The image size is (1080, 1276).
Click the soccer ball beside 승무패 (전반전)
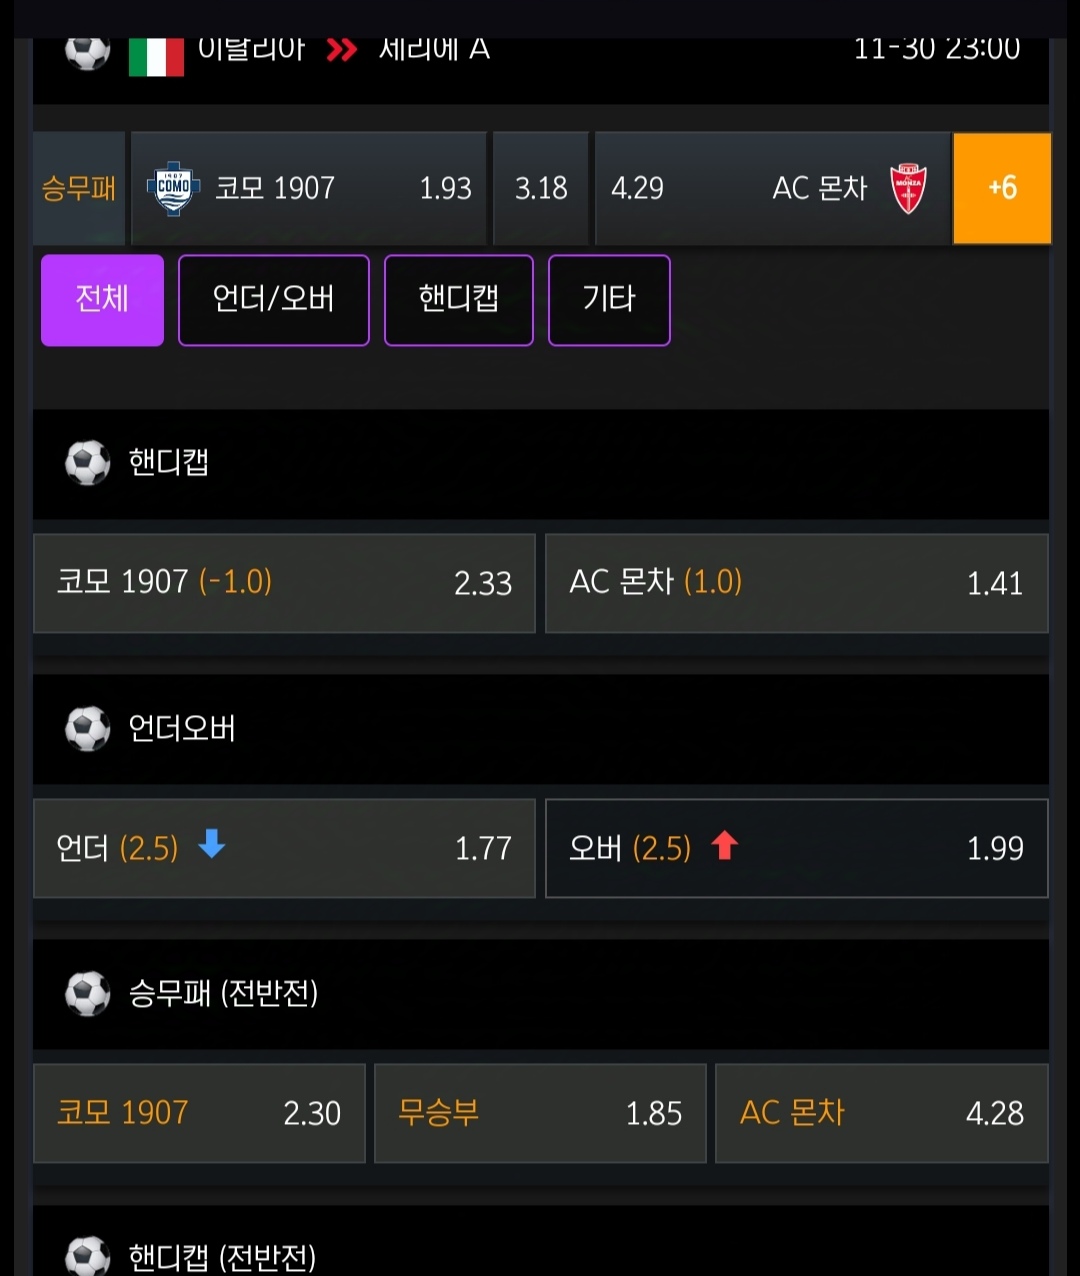point(87,994)
